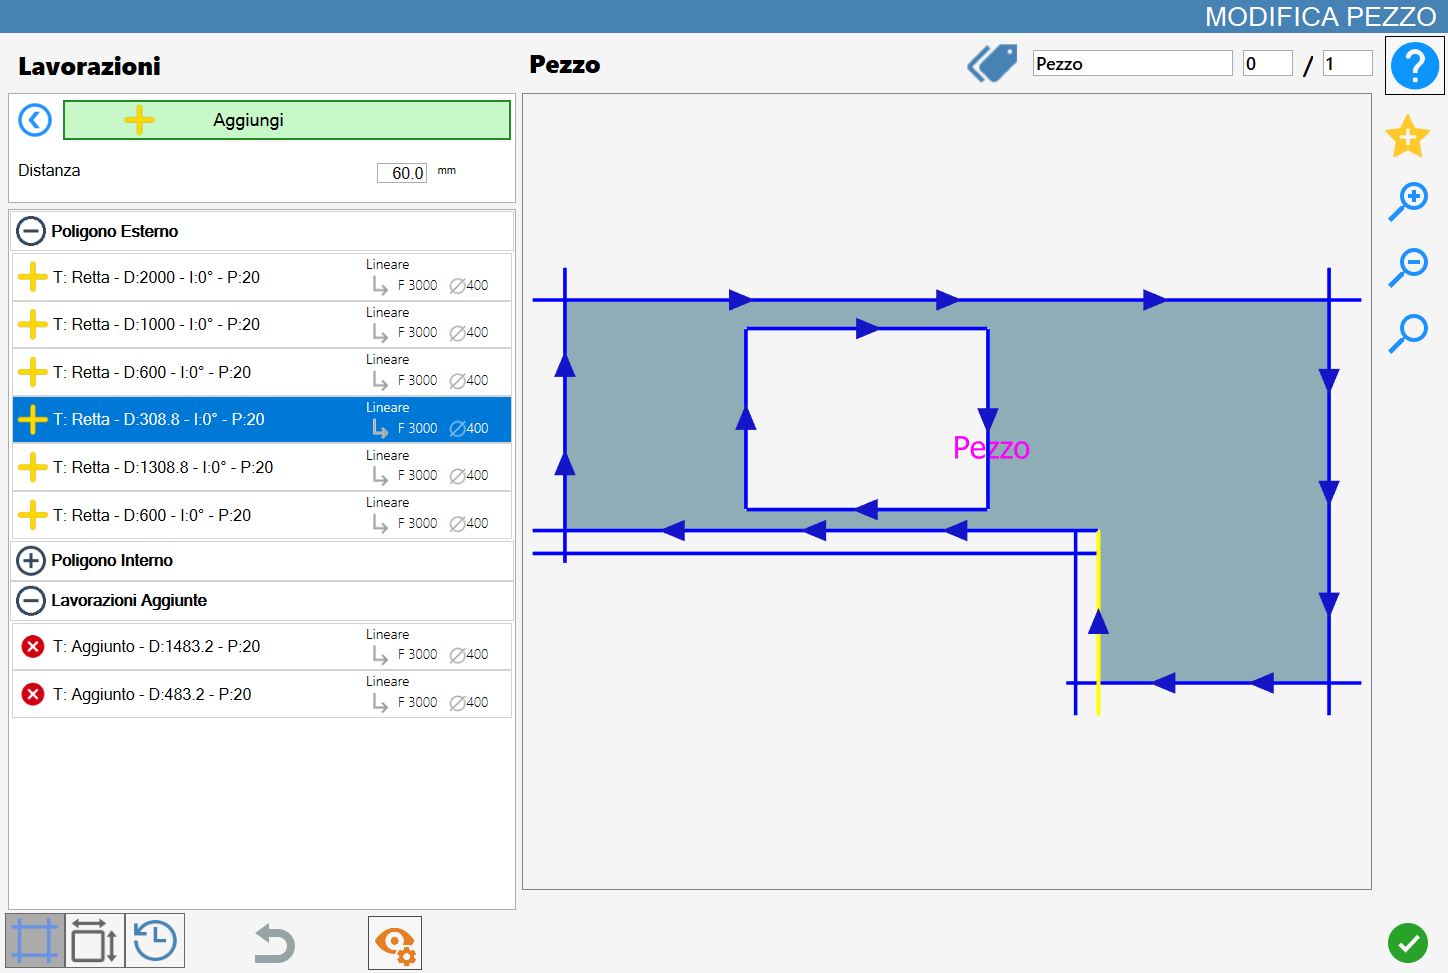Open the history clock icon
Viewport: 1448px width, 973px height.
(155, 941)
